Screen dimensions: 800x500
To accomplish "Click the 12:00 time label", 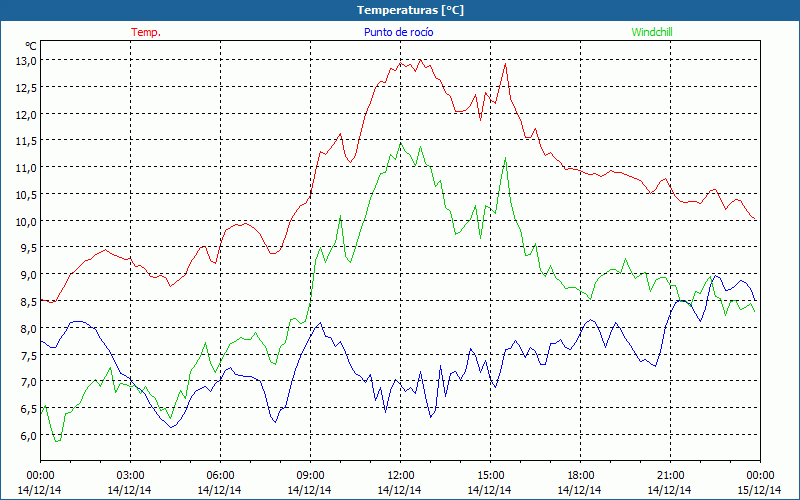I will pyautogui.click(x=401, y=476).
